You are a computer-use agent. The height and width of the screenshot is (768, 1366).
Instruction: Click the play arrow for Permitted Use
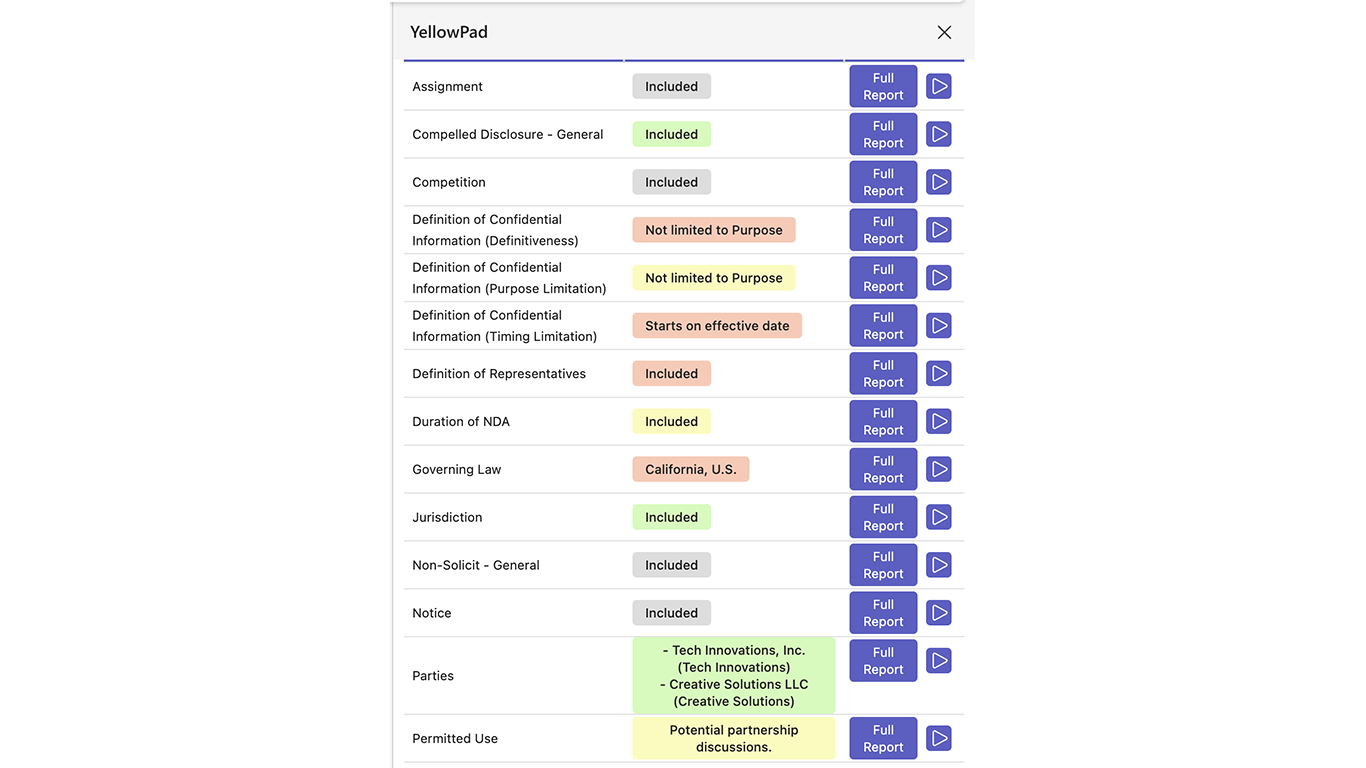coord(938,738)
